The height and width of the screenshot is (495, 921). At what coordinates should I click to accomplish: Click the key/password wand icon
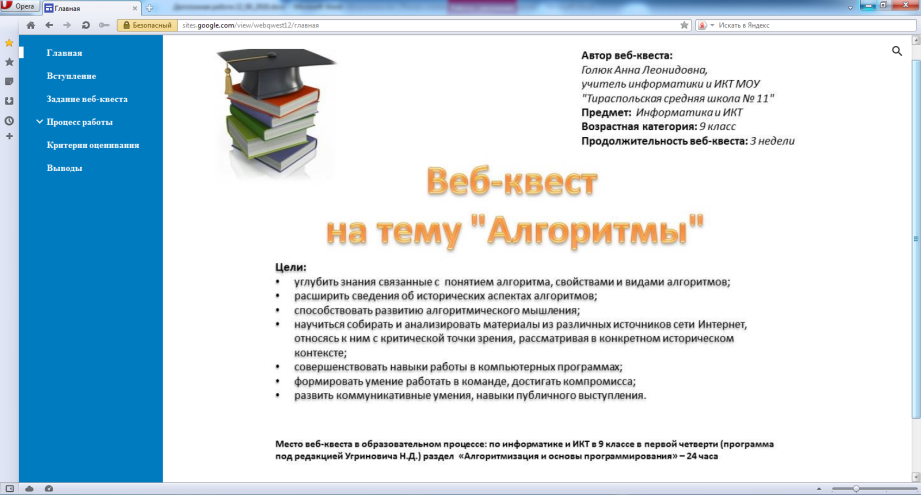pos(103,24)
